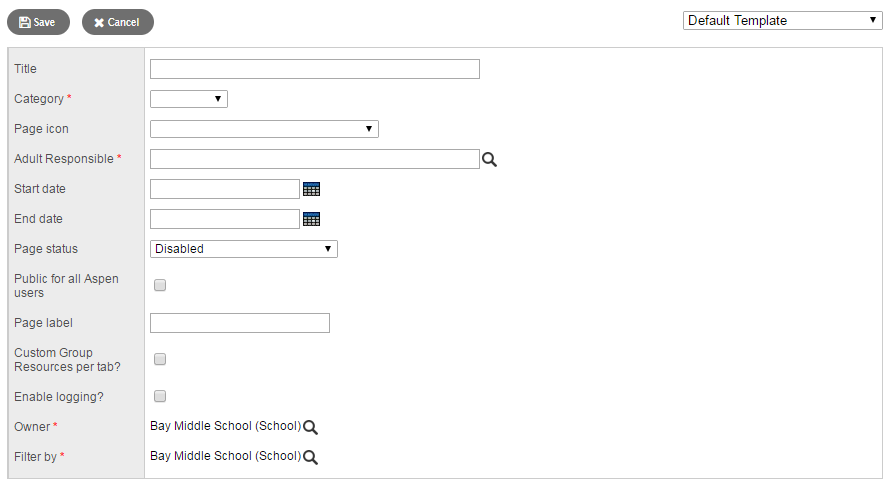Focus the Adult Responsible input field
The width and height of the screenshot is (887, 481).
tap(315, 159)
